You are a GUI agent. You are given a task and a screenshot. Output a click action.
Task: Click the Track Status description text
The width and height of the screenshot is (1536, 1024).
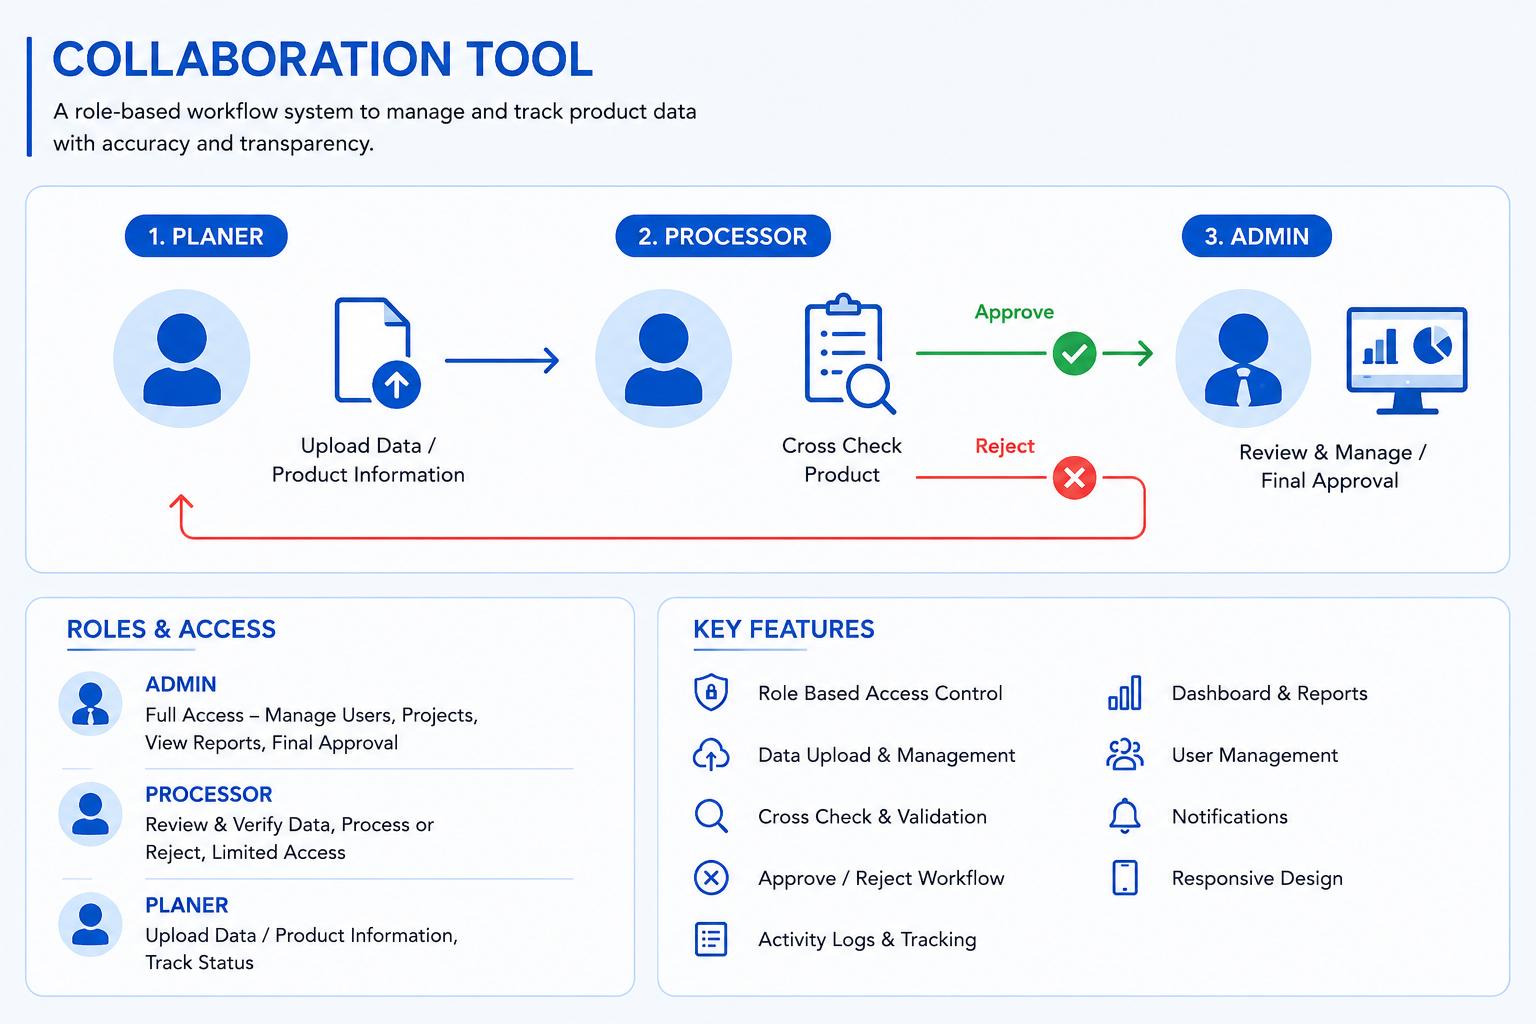[x=200, y=962]
